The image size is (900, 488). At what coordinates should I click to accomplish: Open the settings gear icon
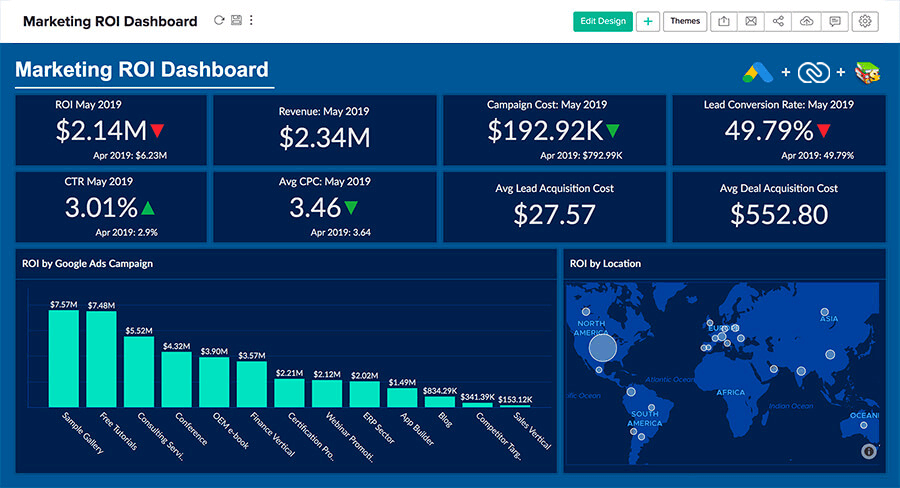pyautogui.click(x=865, y=21)
